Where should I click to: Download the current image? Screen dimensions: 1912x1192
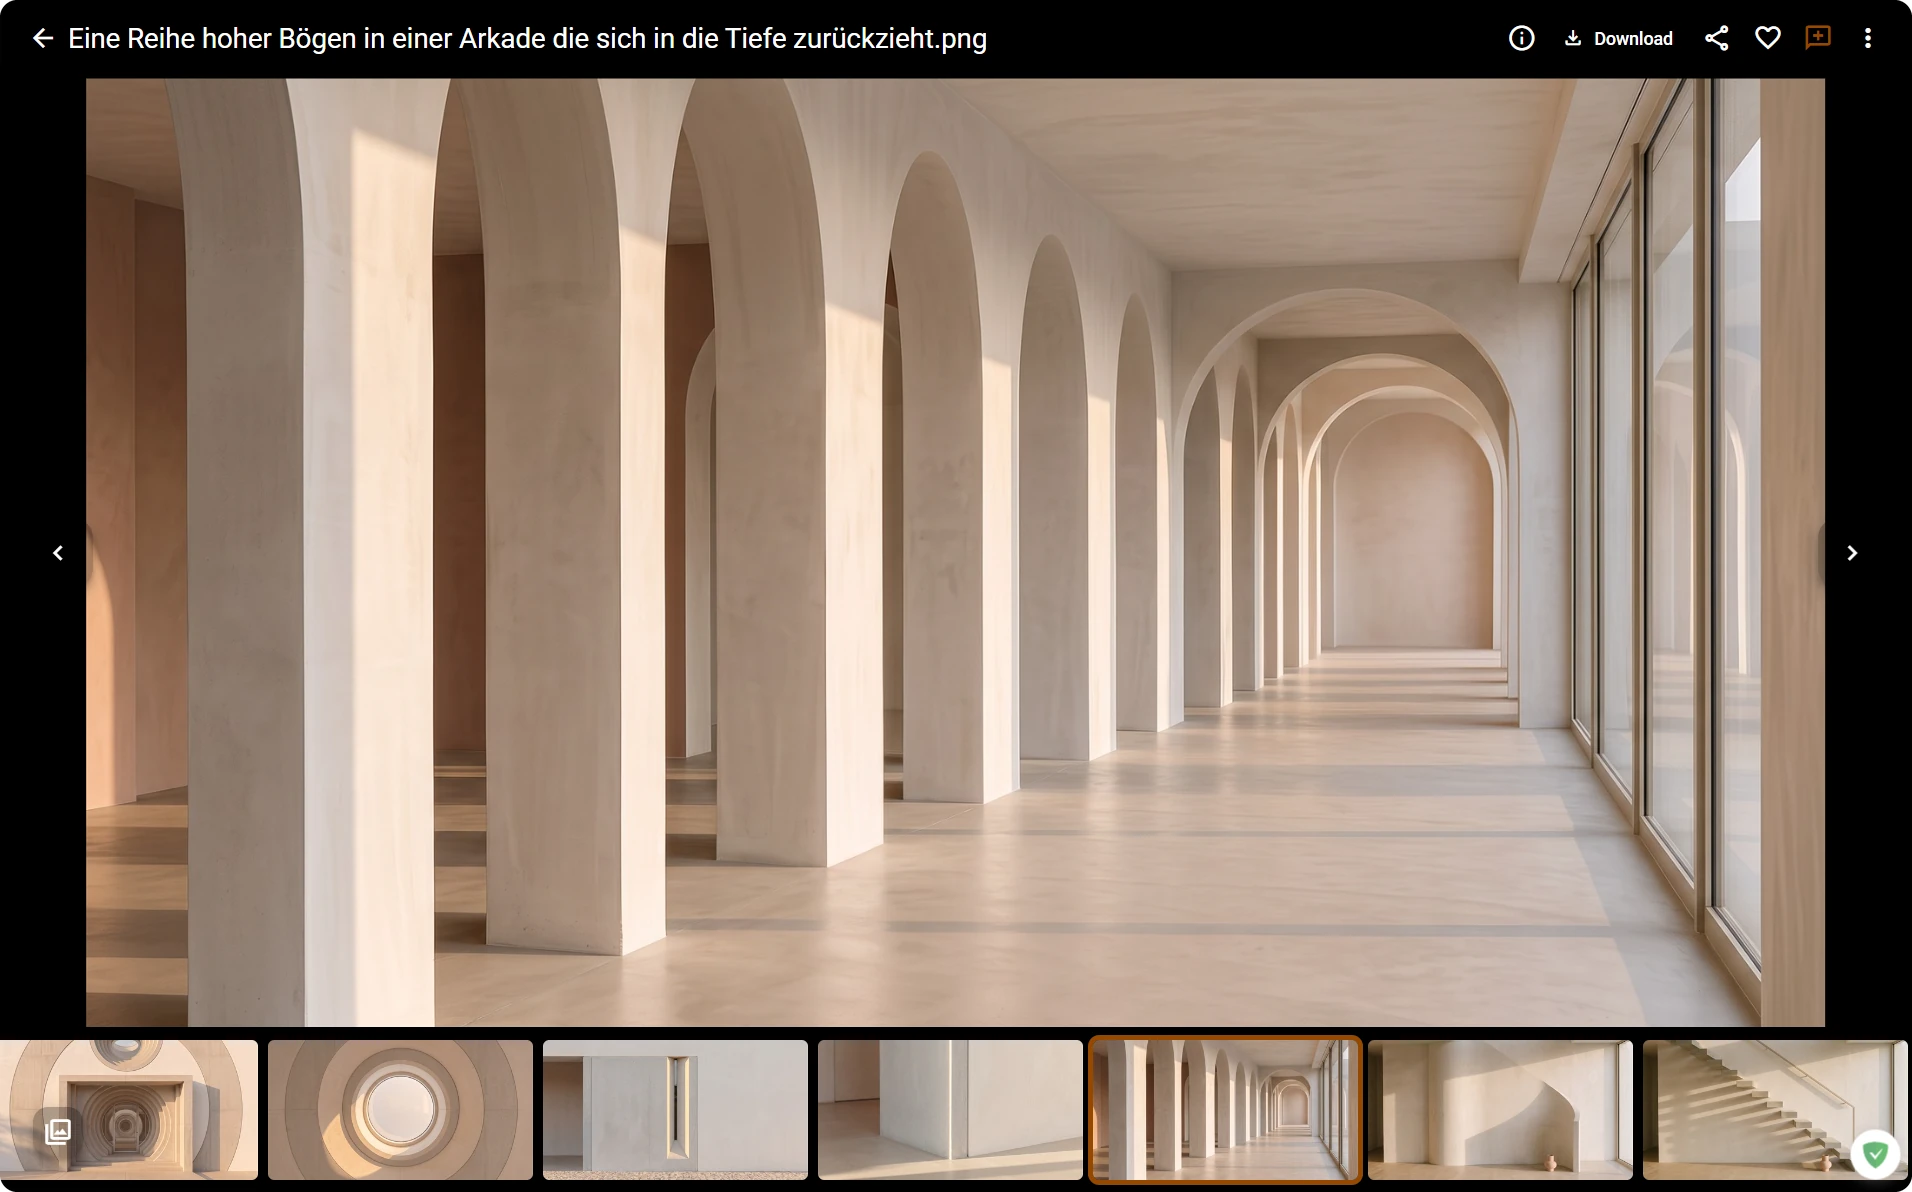coord(1618,39)
